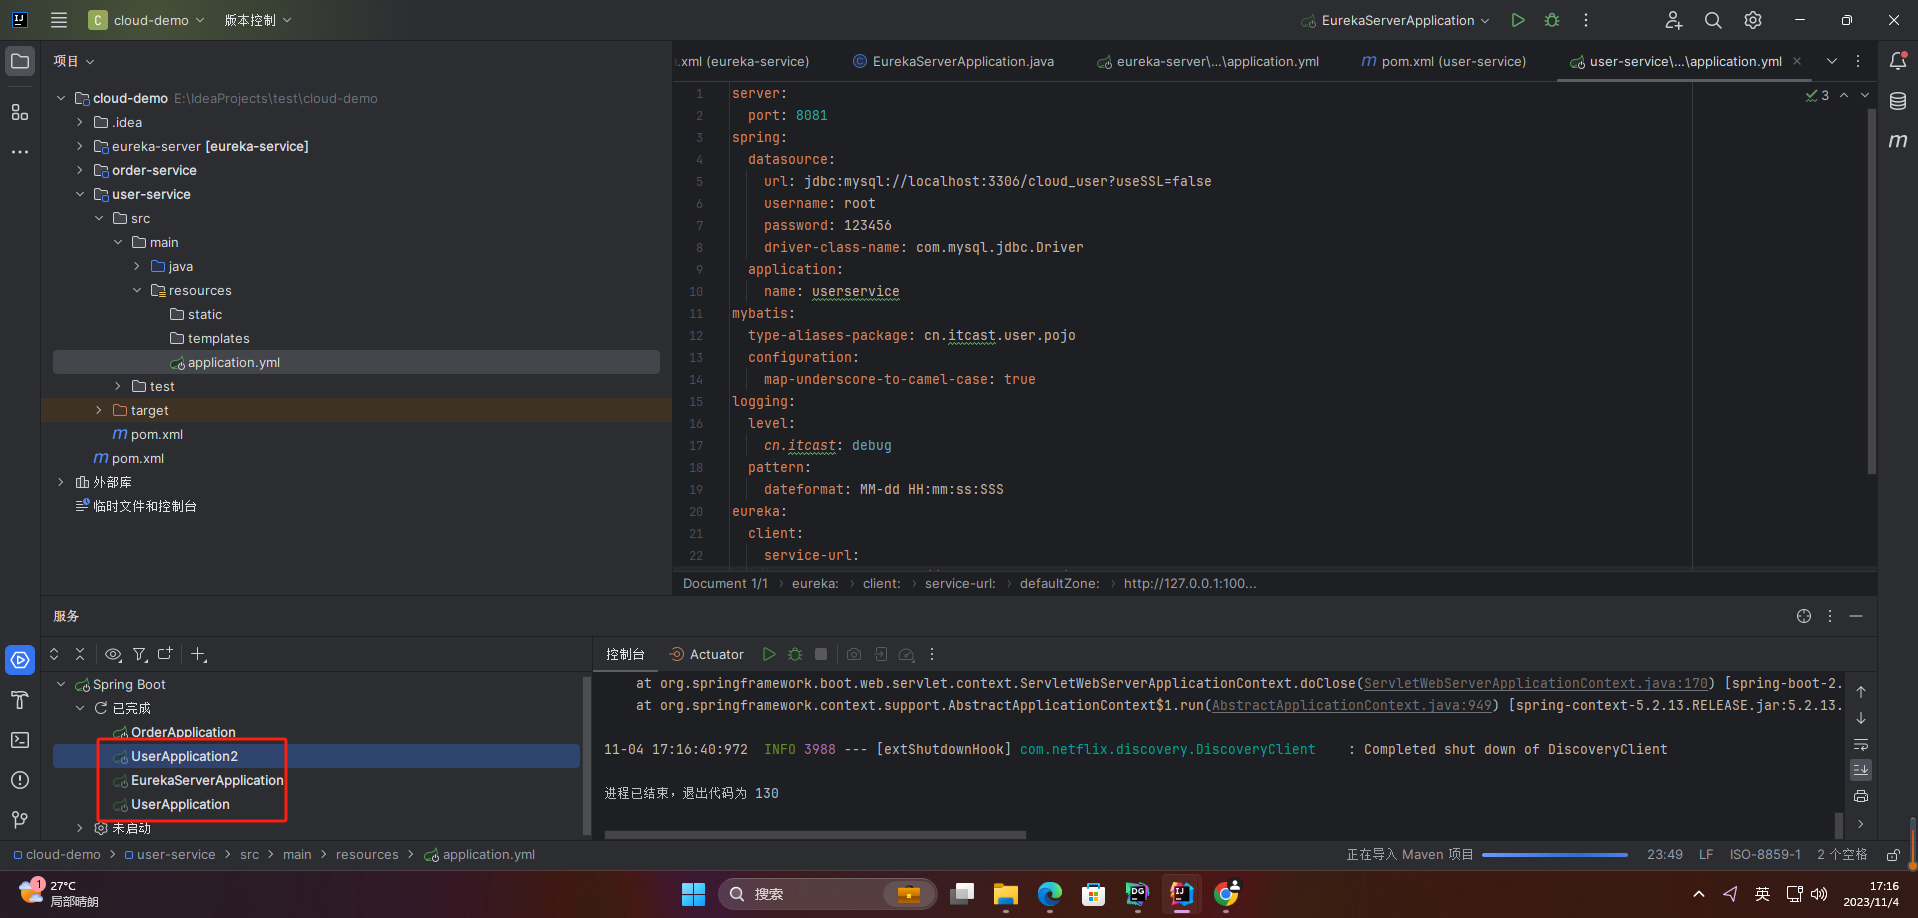Image resolution: width=1918 pixels, height=918 pixels.
Task: Toggle soft-wrap in the console
Action: (1861, 744)
